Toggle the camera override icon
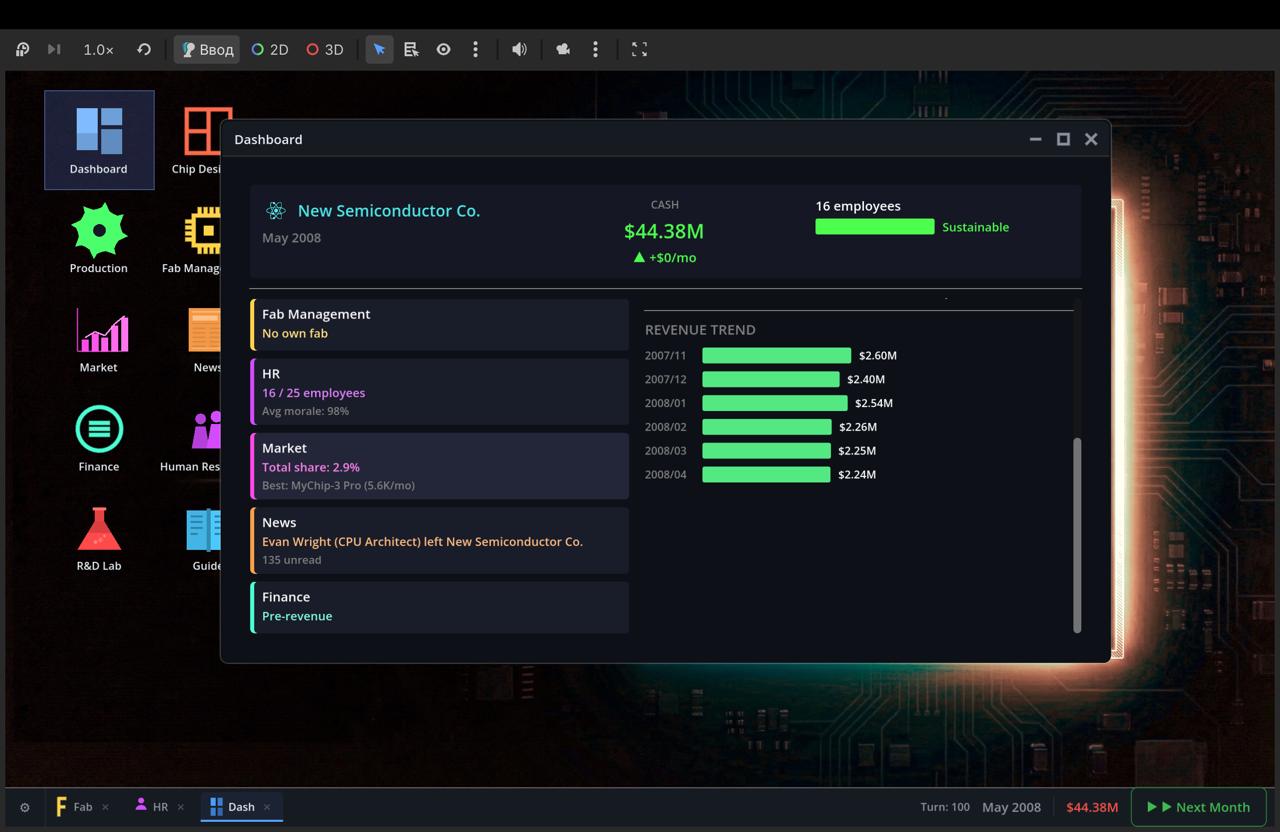1280x832 pixels. [563, 49]
